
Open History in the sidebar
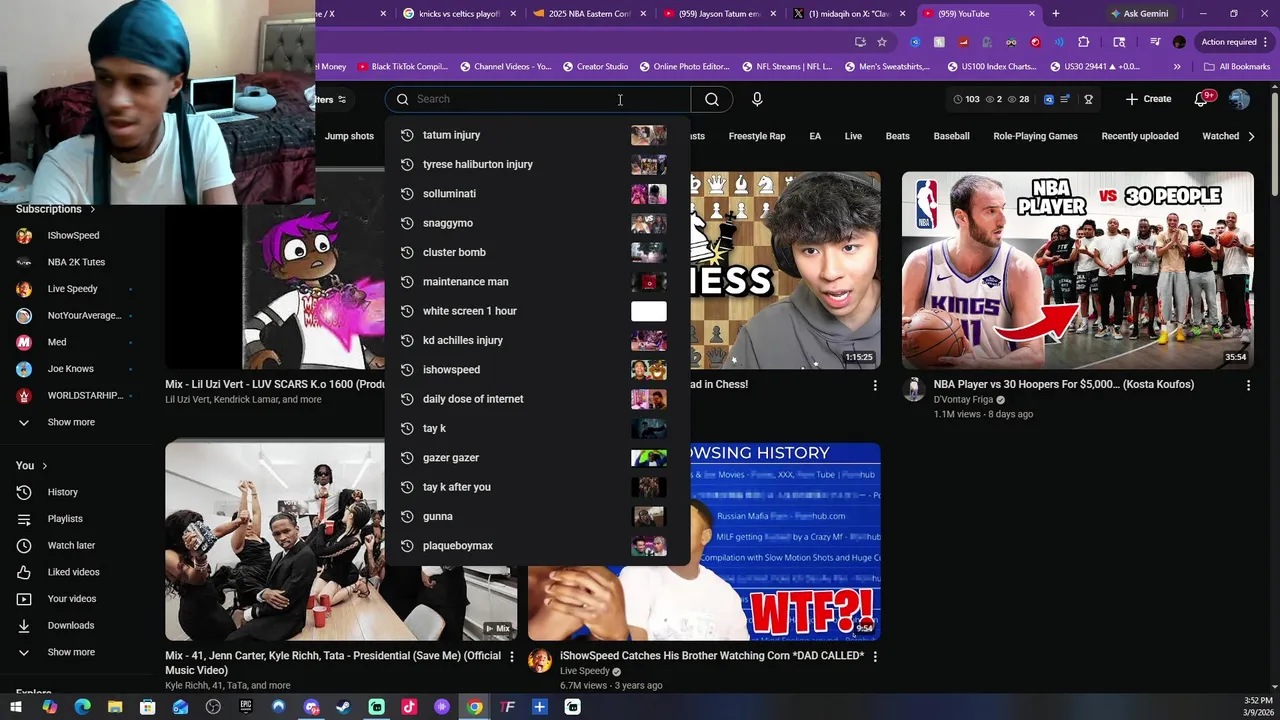62,492
